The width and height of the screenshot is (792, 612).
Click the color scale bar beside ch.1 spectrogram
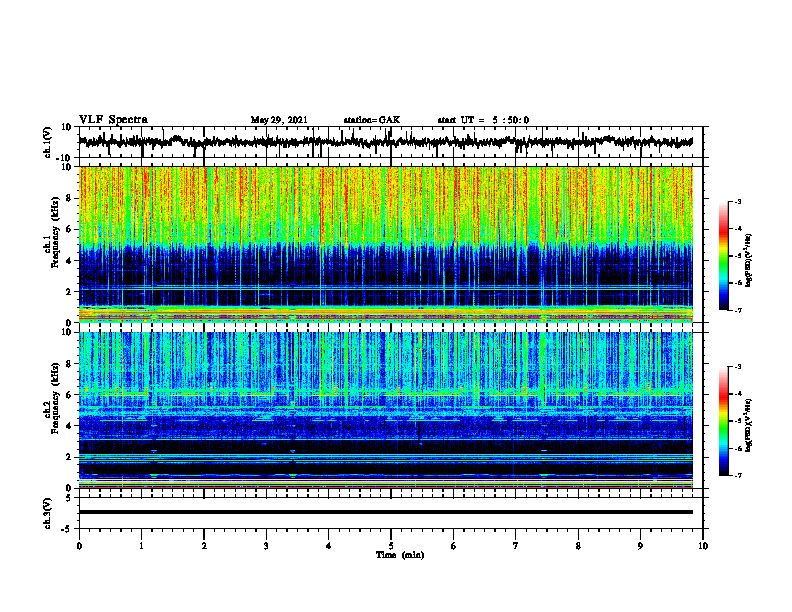724,256
